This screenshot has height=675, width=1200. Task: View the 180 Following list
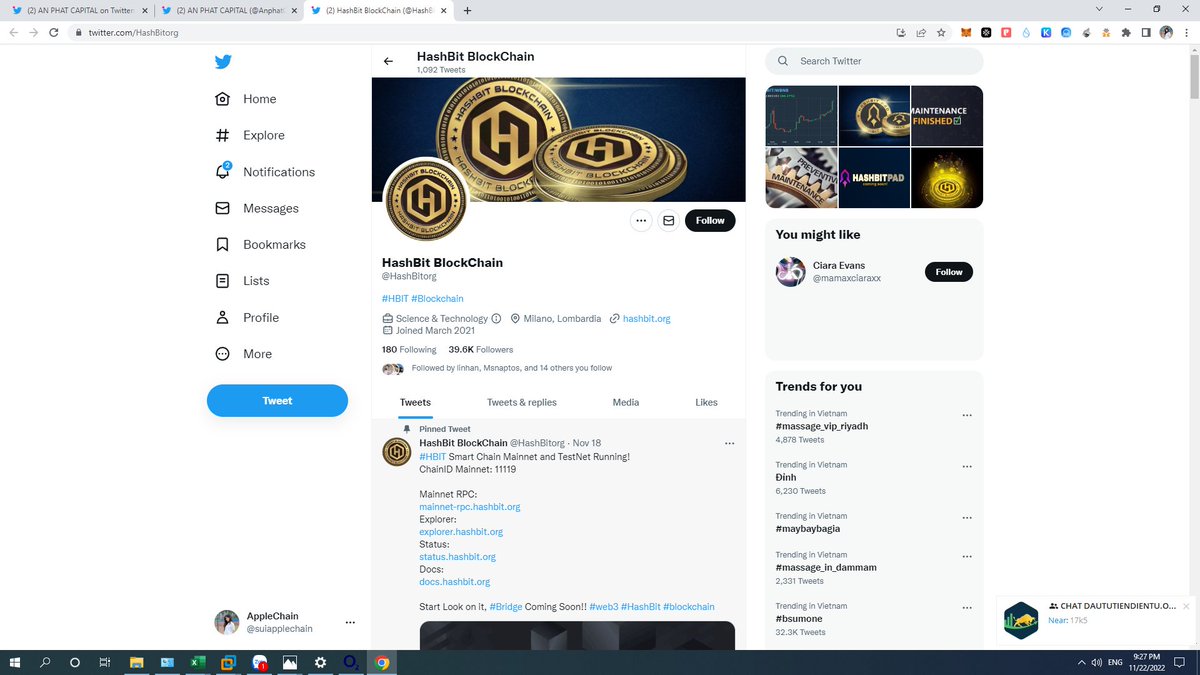[x=409, y=350]
